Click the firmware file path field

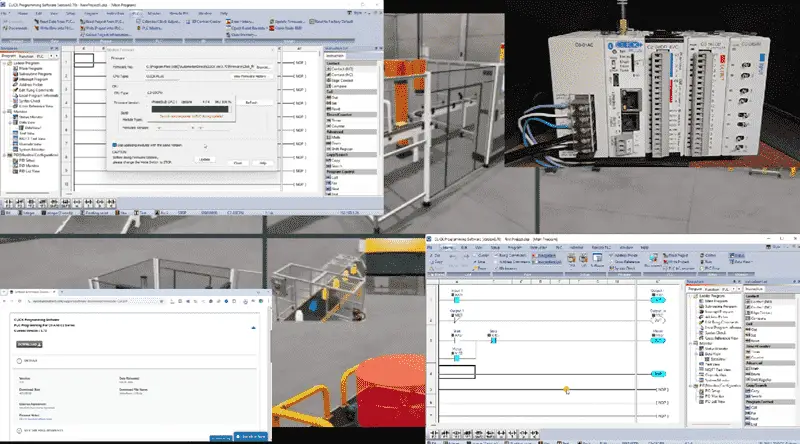[x=199, y=67]
